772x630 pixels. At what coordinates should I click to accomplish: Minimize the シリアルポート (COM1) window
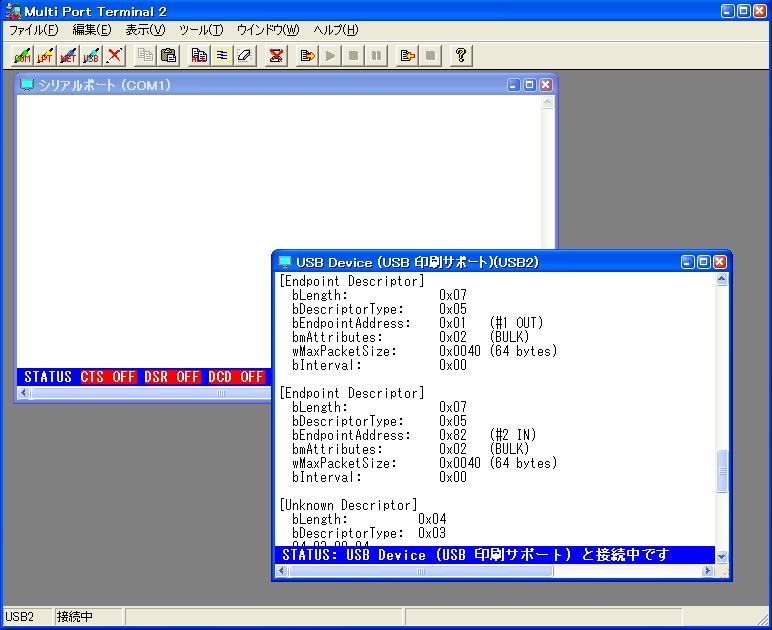click(513, 85)
